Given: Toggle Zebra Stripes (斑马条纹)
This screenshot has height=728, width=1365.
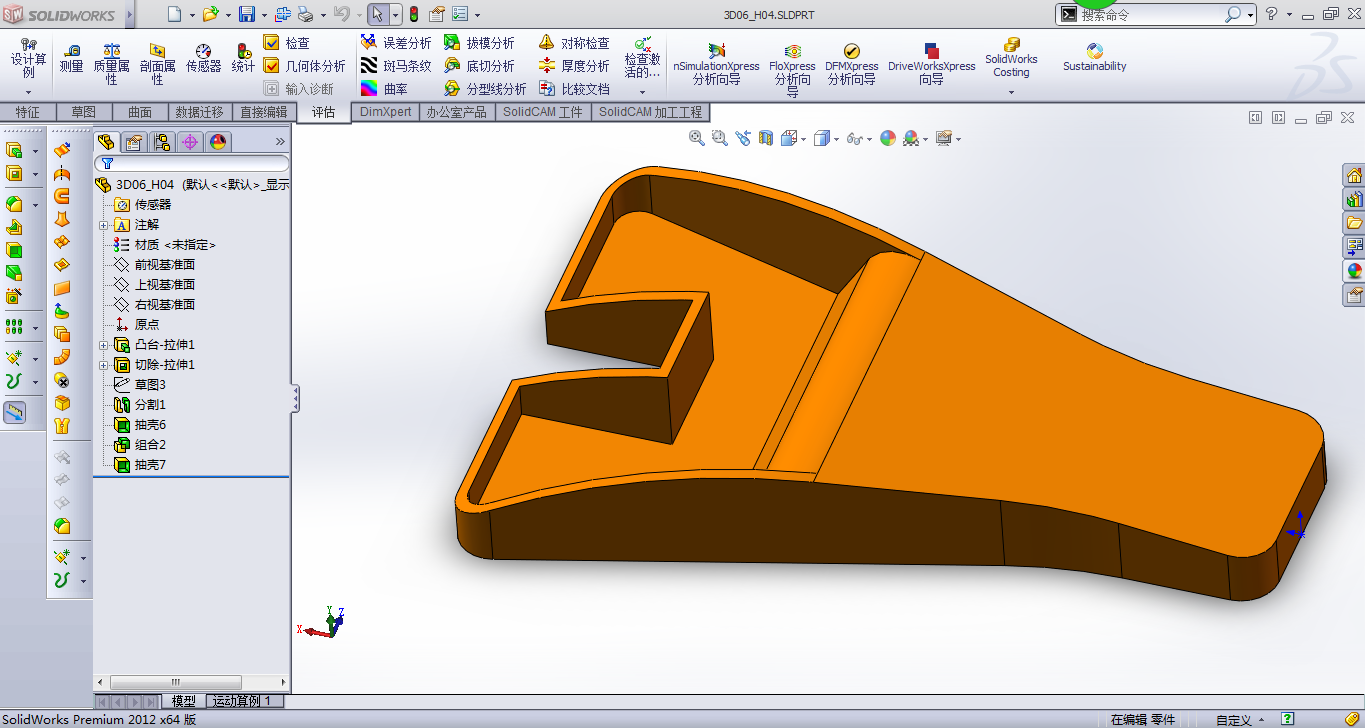Looking at the screenshot, I should [396, 66].
